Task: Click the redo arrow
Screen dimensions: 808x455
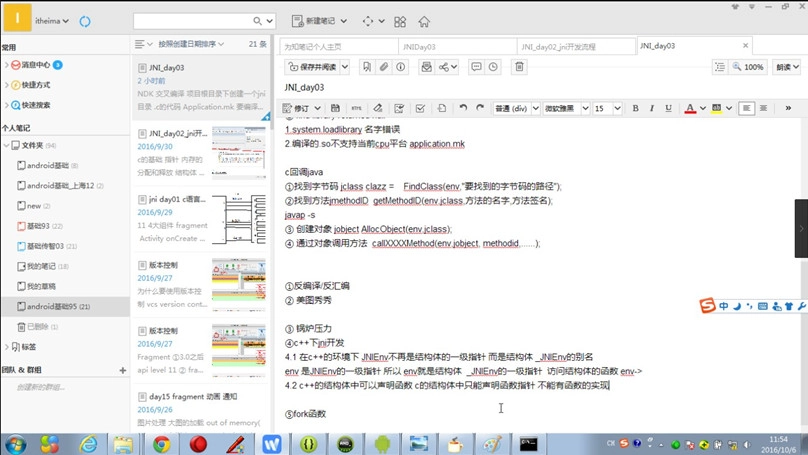Action: click(x=480, y=108)
